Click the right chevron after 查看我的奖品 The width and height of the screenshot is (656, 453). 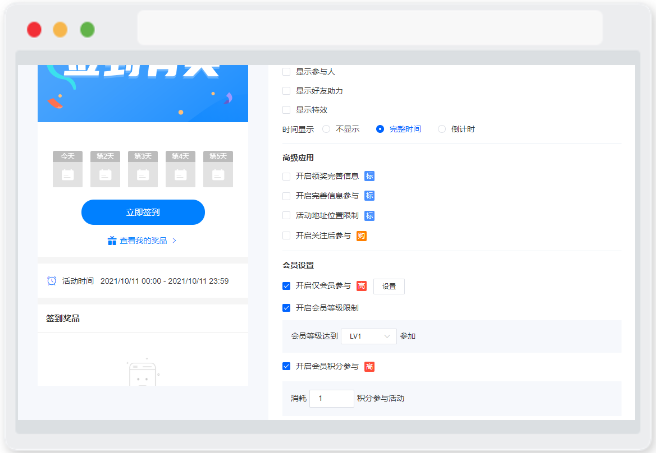click(x=174, y=241)
